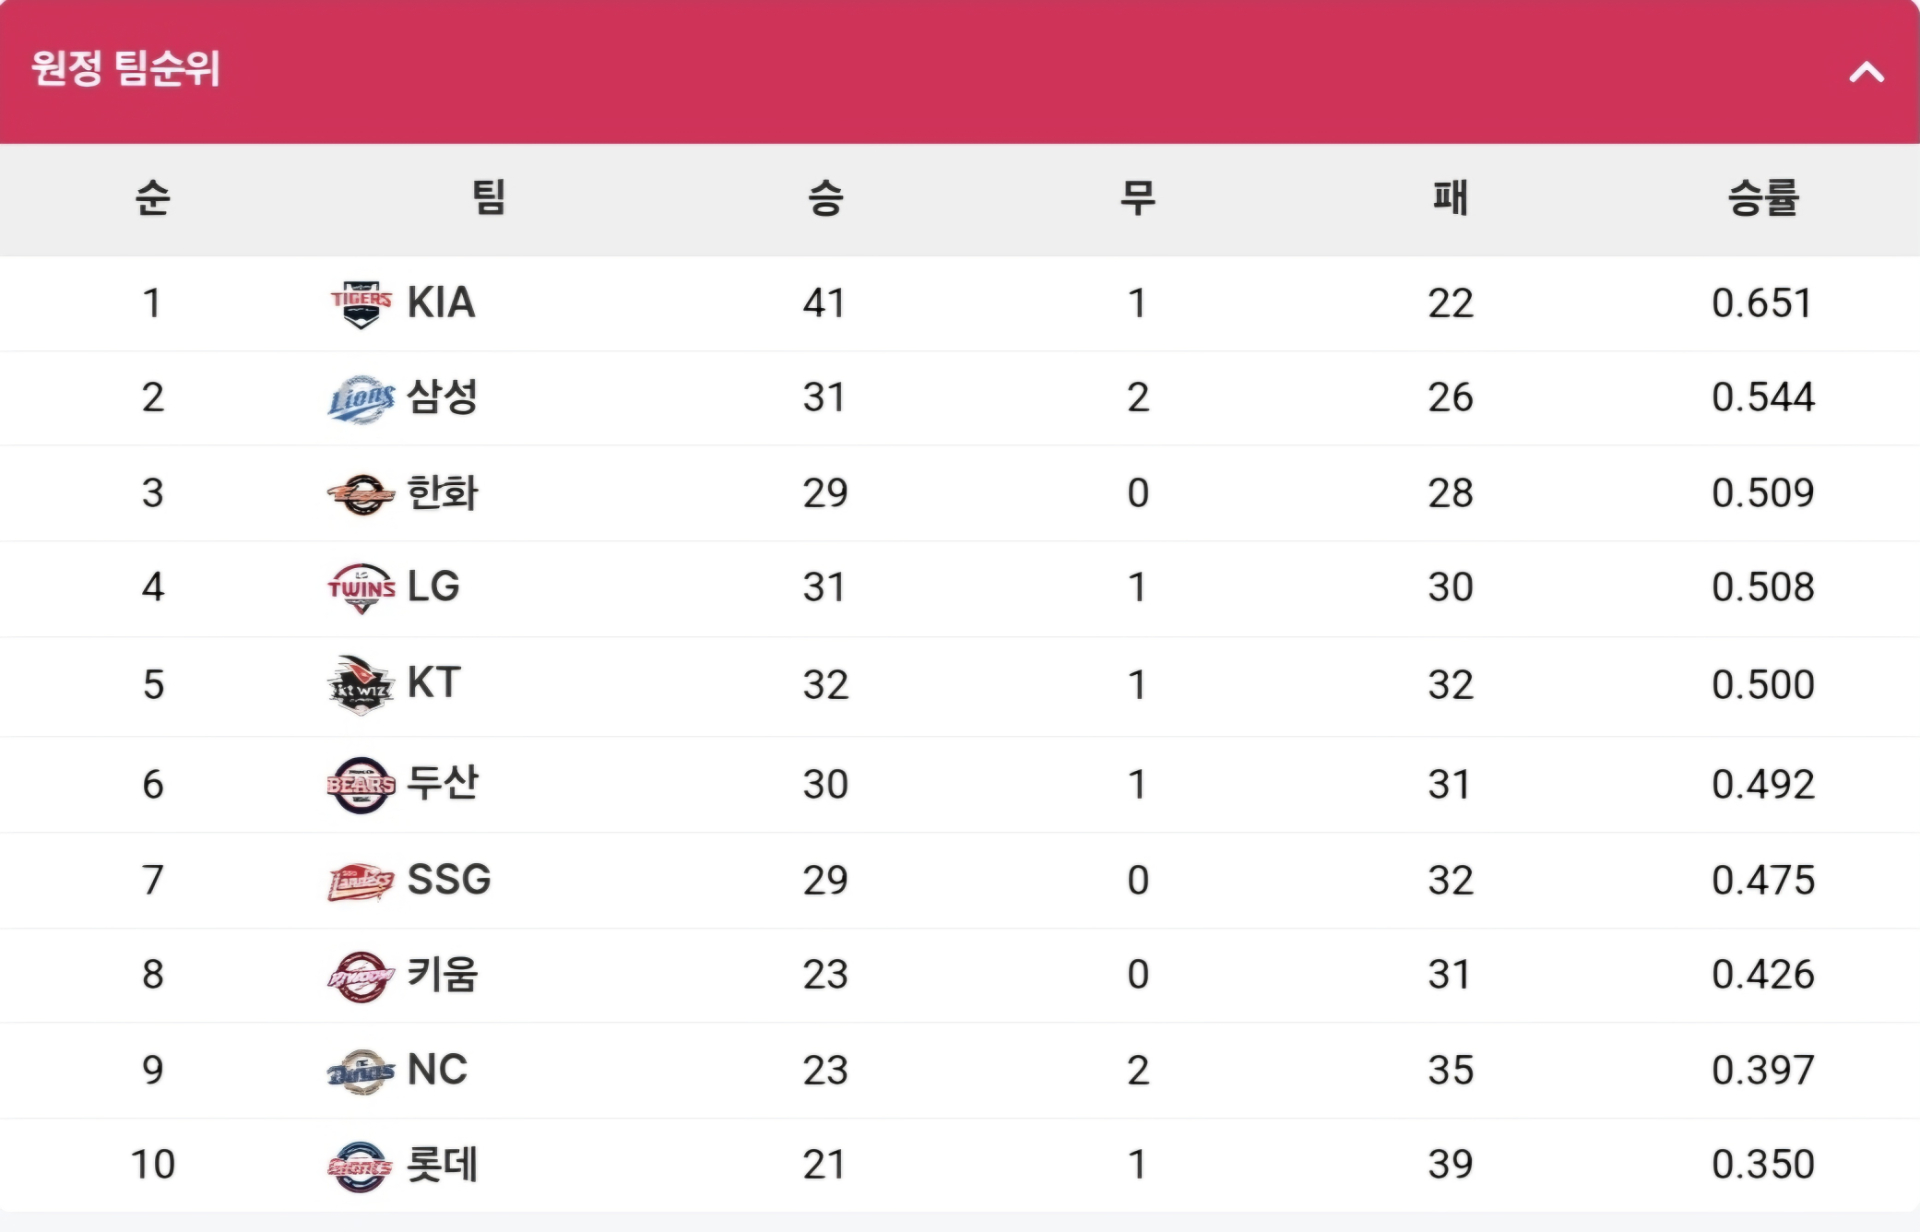This screenshot has width=1920, height=1232.
Task: Sort by the 승률 column header
Action: click(x=1763, y=197)
